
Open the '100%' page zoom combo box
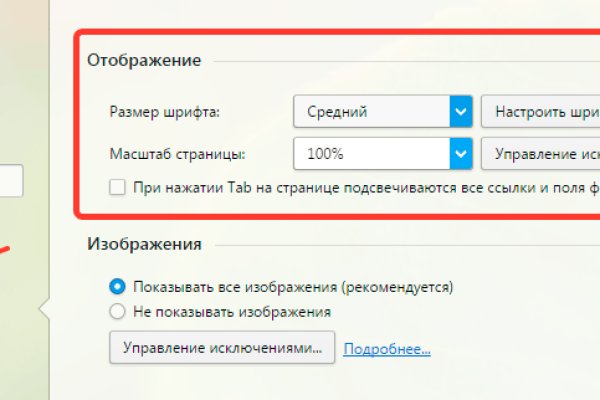coord(372,154)
